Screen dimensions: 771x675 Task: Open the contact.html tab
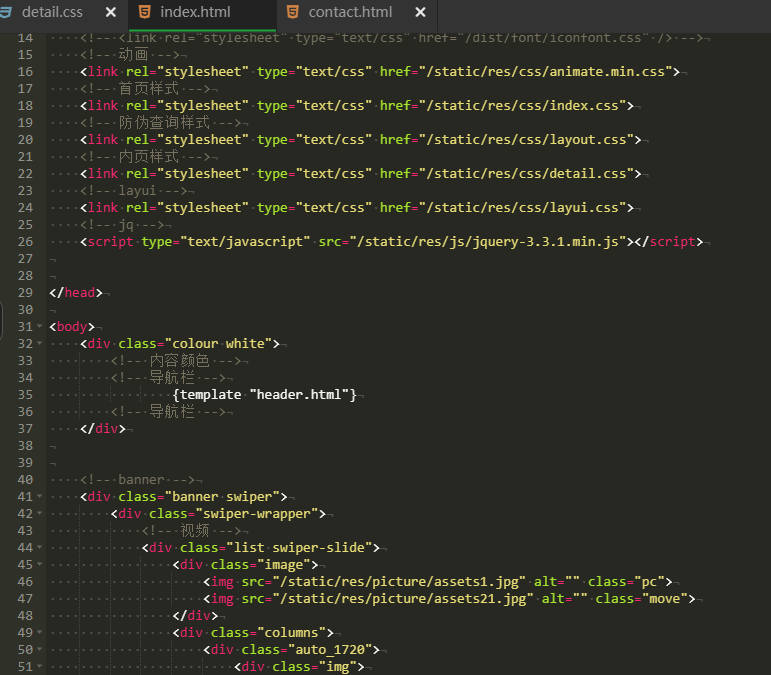350,12
